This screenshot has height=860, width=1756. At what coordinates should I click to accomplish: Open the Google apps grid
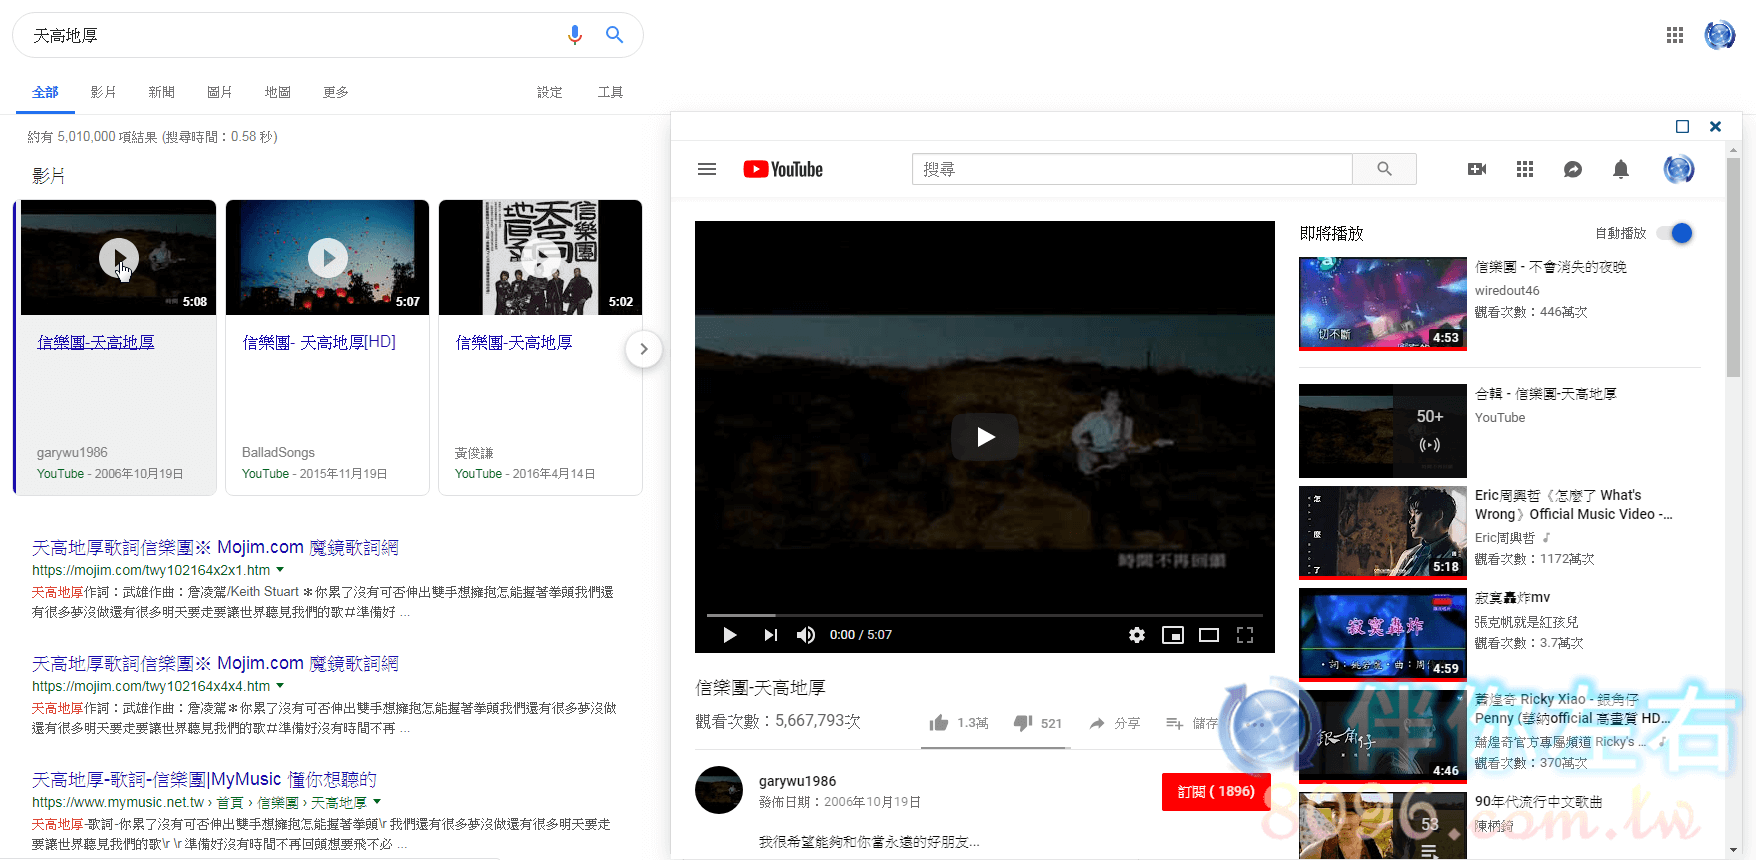click(1675, 35)
